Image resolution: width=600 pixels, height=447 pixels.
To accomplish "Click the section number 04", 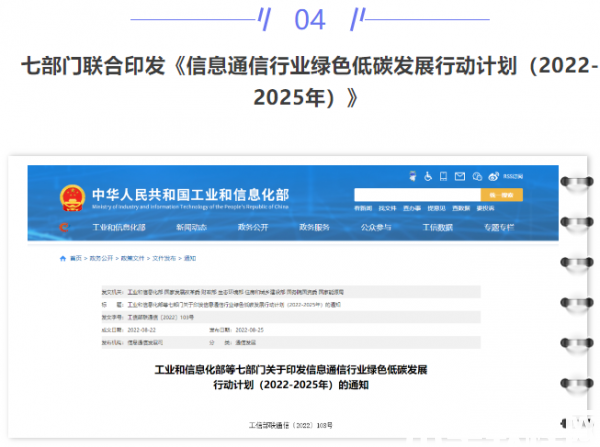I will pos(310,20).
